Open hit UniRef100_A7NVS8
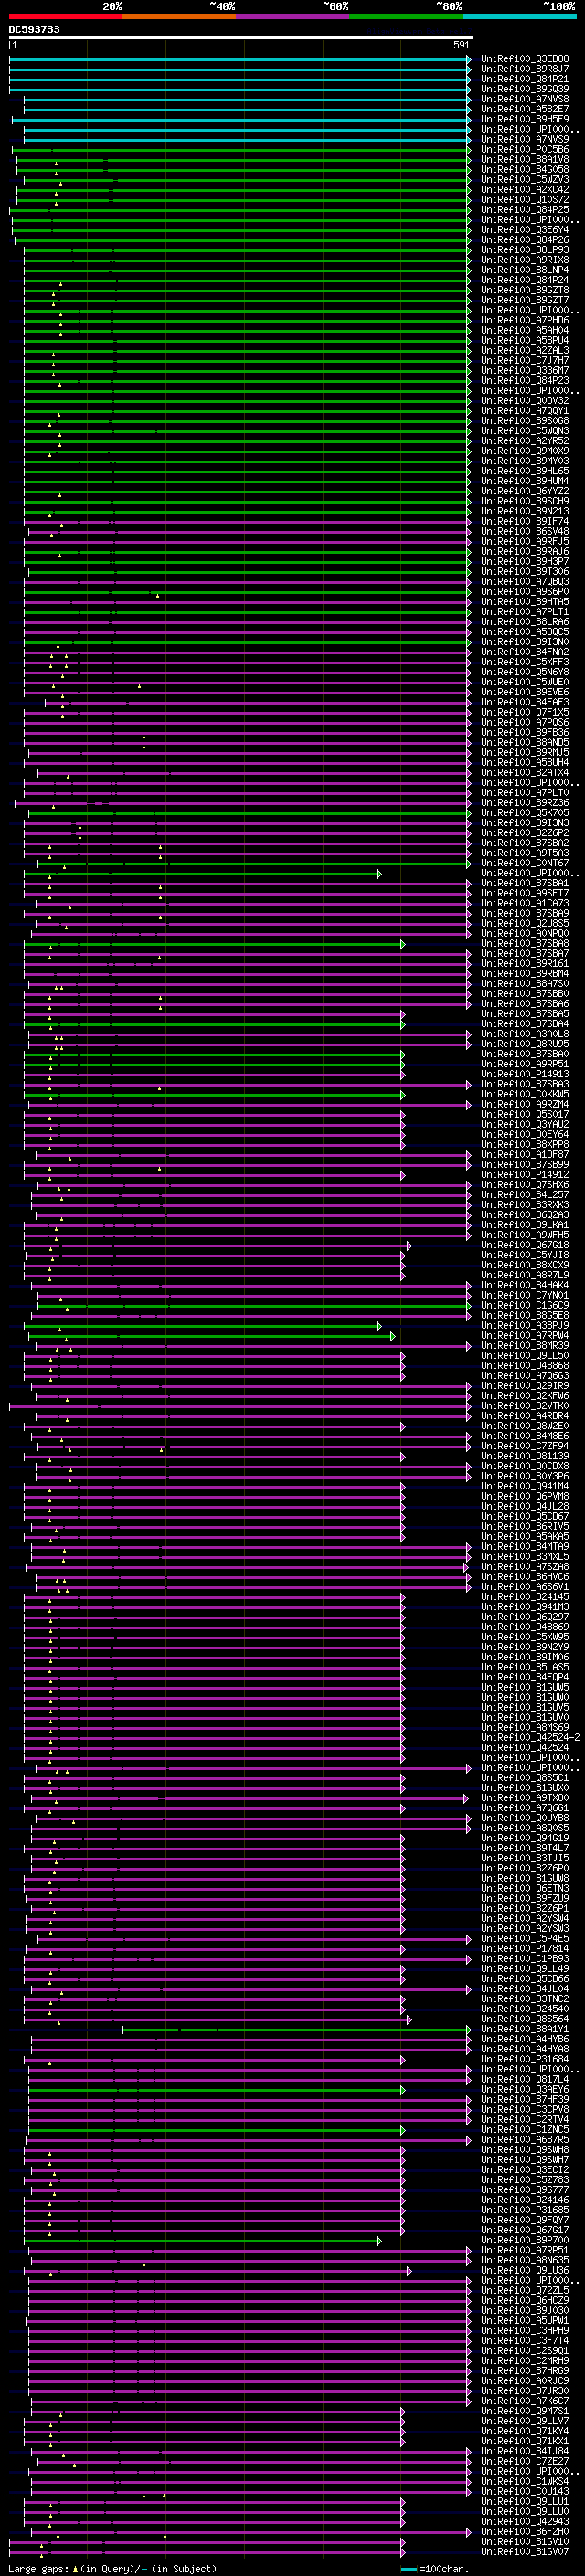The image size is (585, 2576). [525, 99]
